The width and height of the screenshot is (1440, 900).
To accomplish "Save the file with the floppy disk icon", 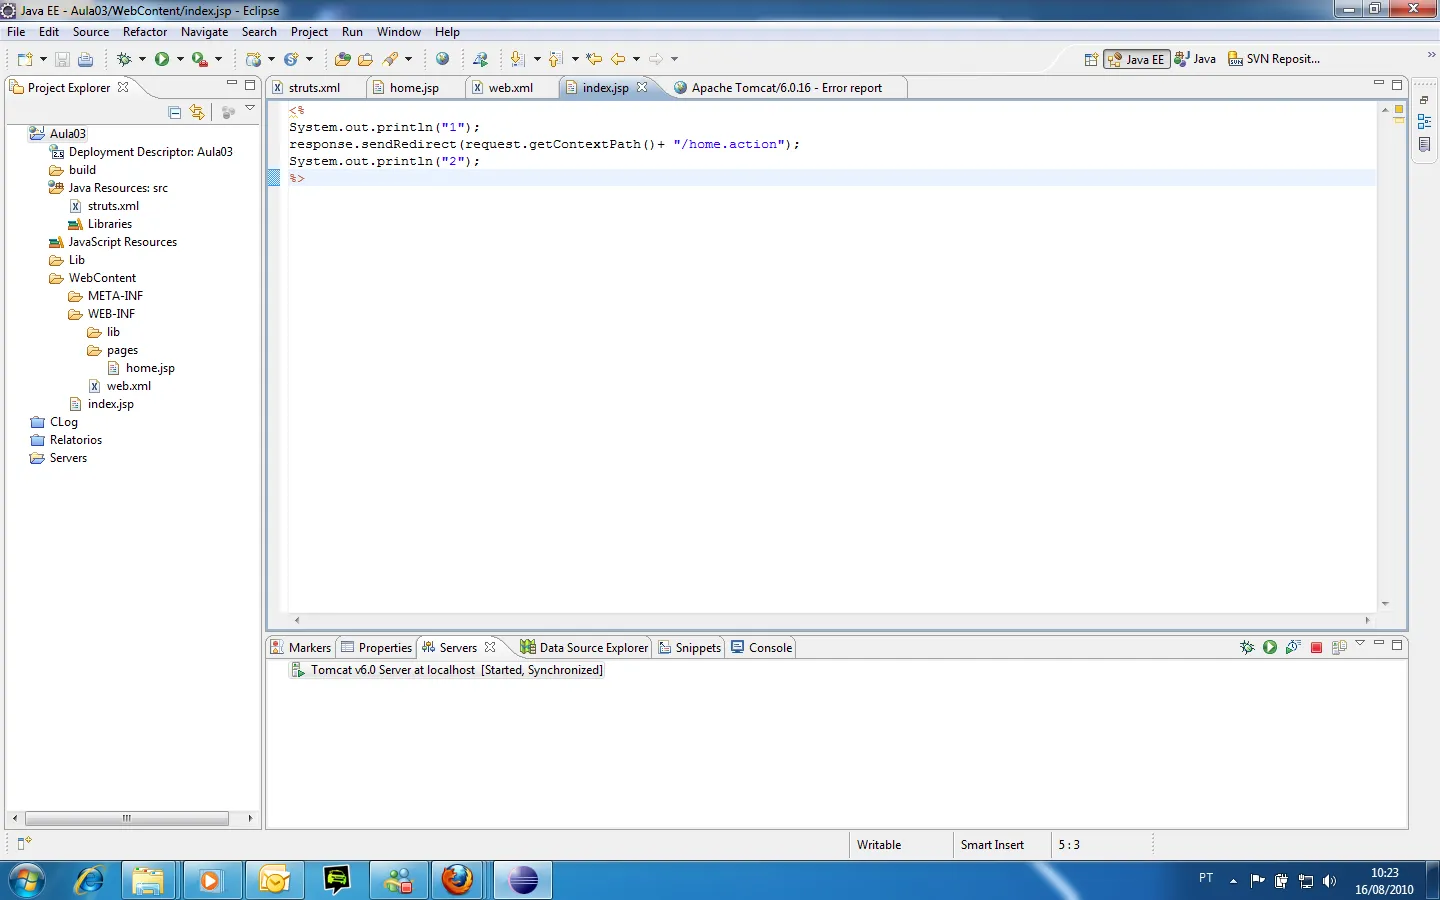I will (62, 59).
